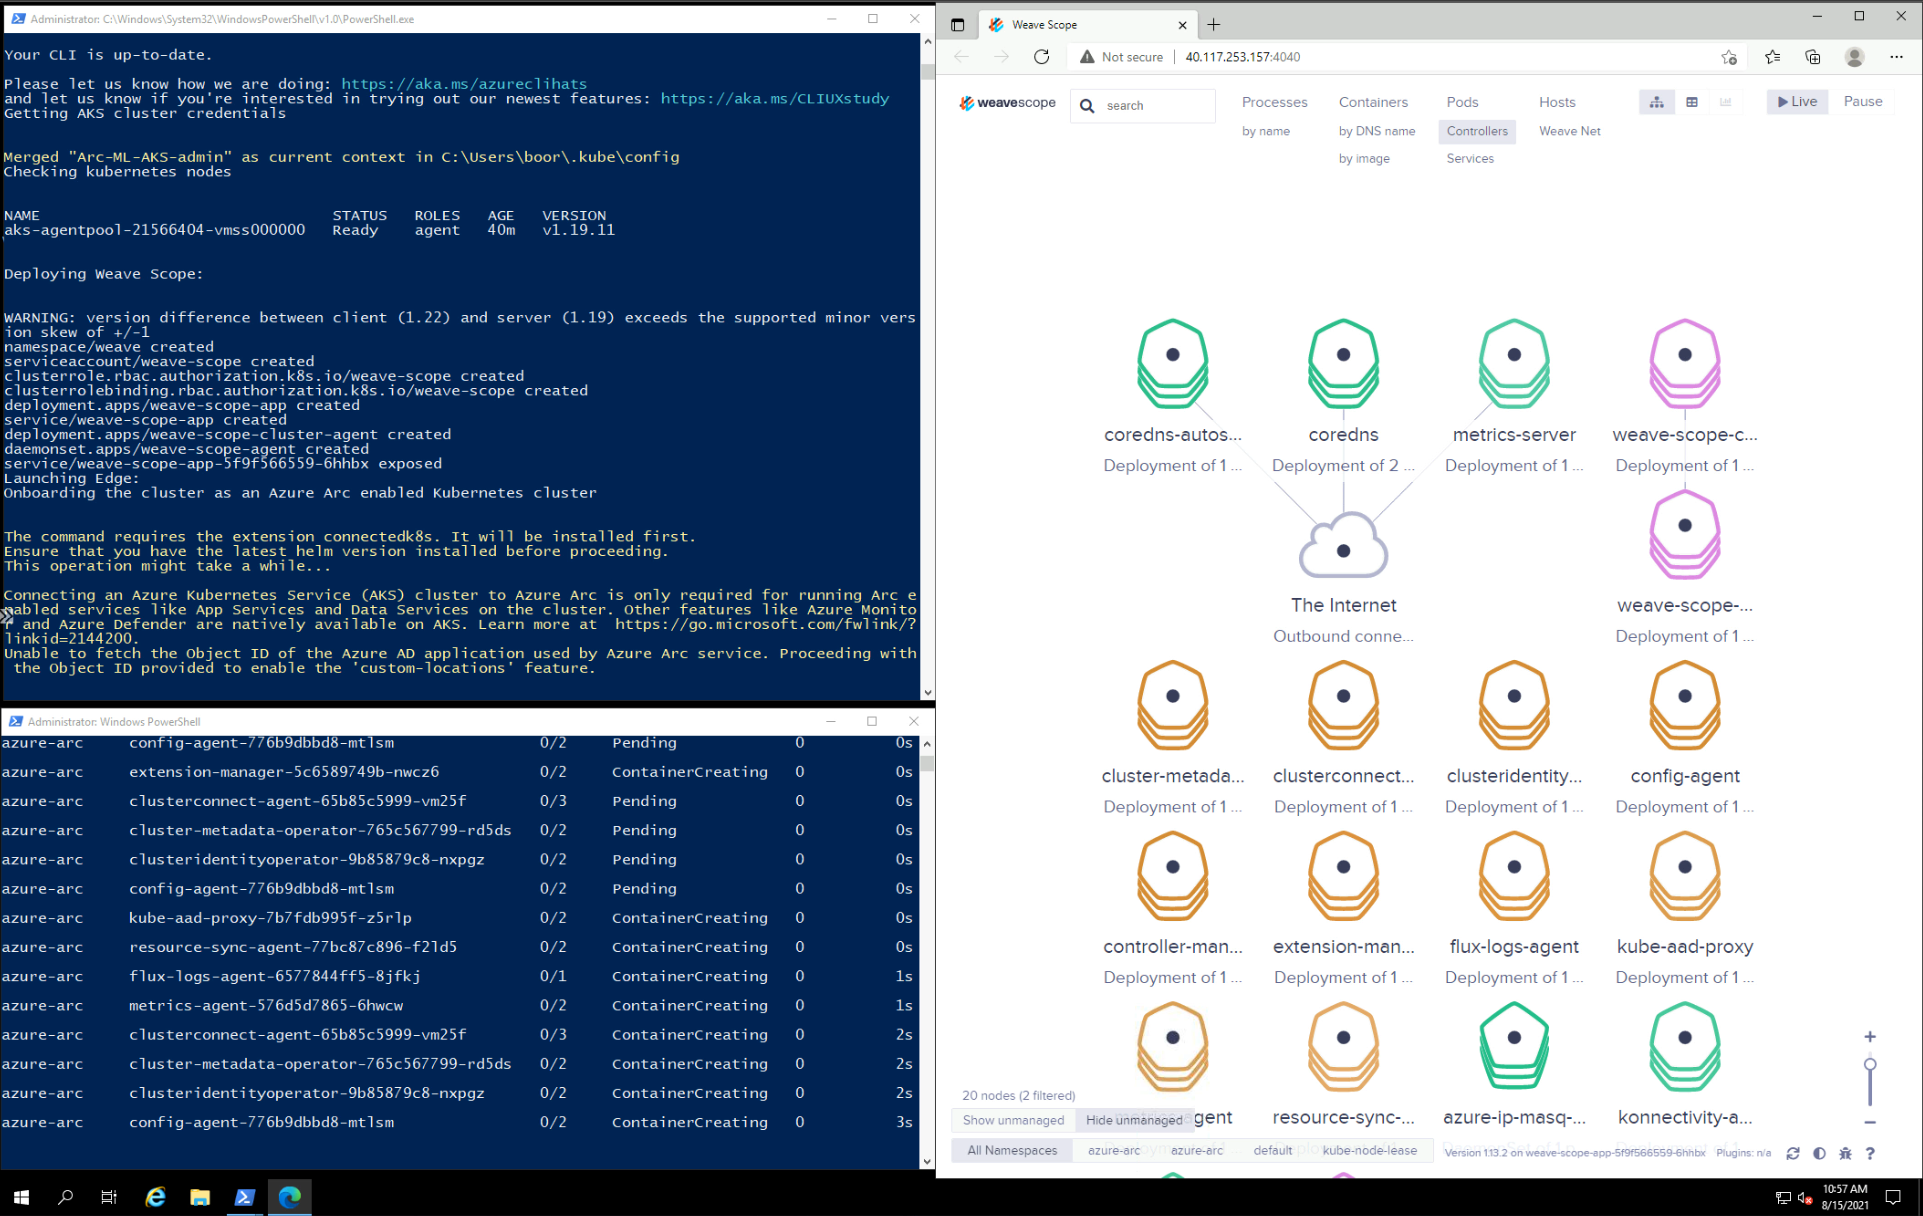
Task: Switch to Services sub-view
Action: point(1470,158)
